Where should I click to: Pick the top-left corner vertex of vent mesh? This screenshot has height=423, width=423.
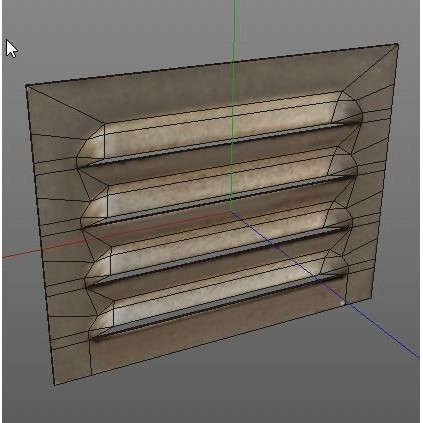point(27,86)
